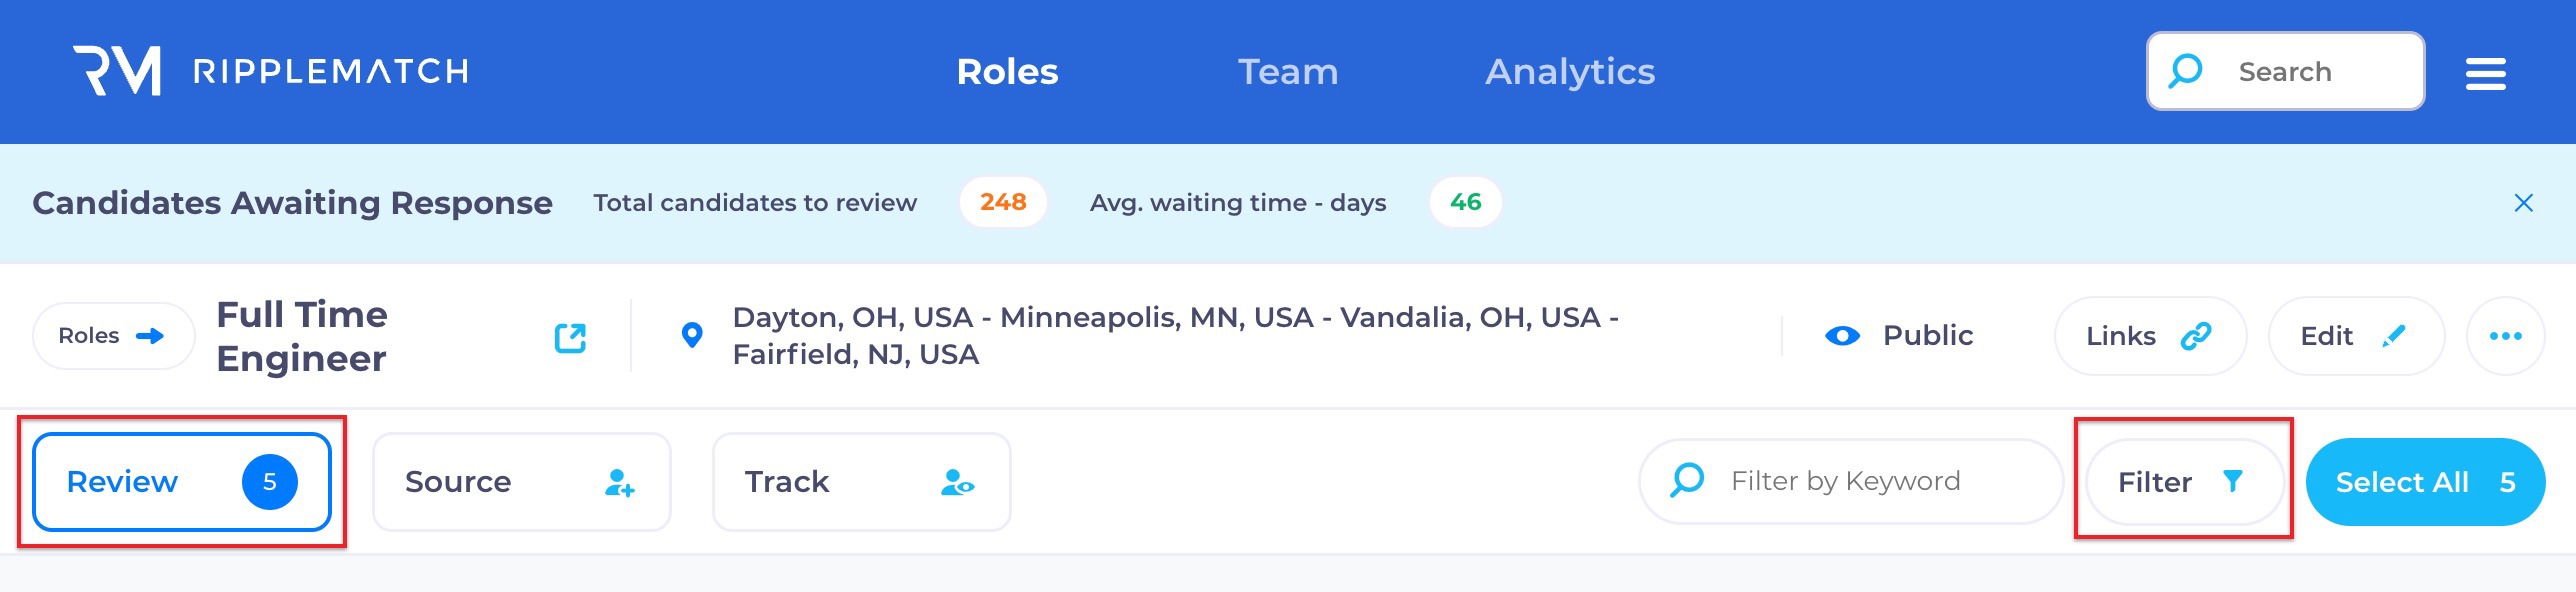
Task: Go back using the Roles arrow button
Action: [112, 336]
